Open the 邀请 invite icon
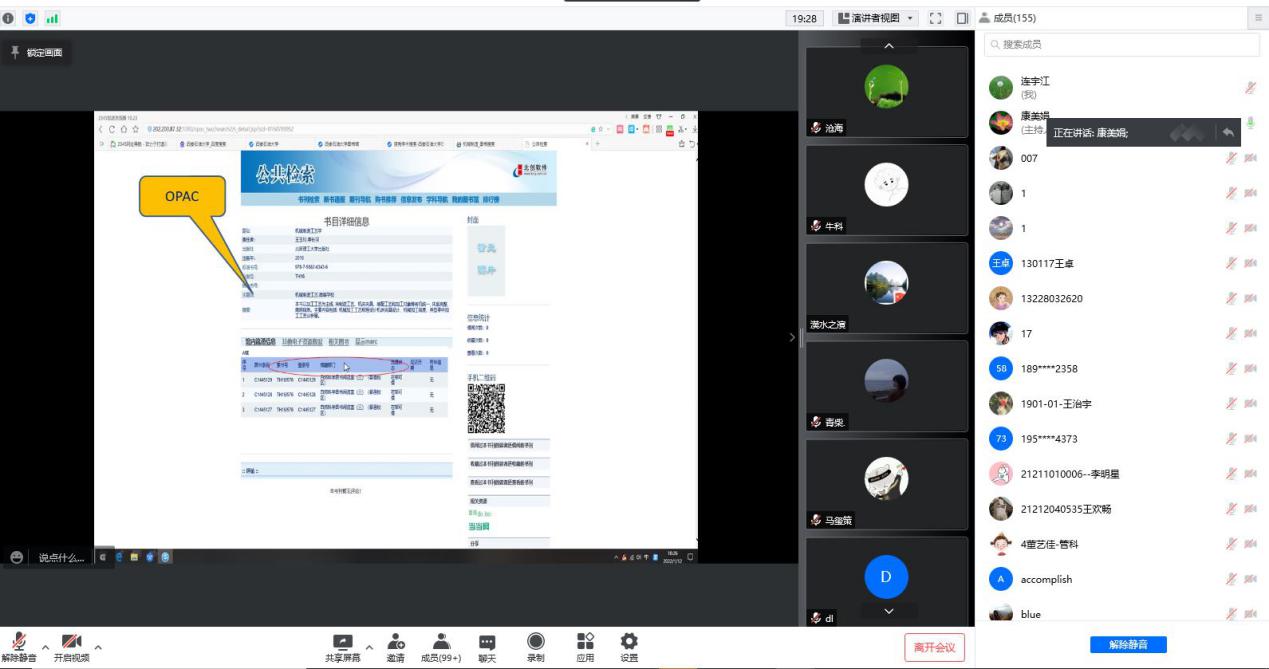 [396, 642]
